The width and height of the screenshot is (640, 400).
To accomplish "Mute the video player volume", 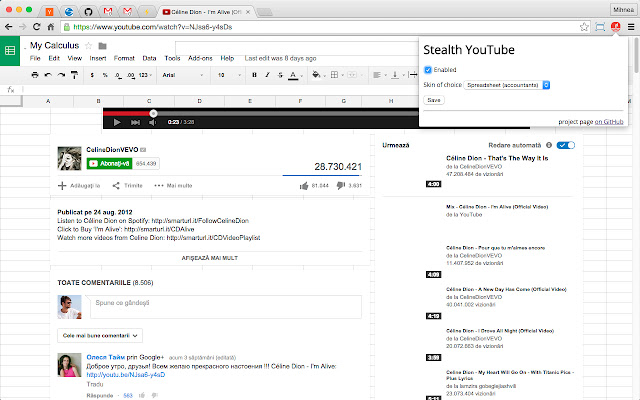I will click(153, 122).
